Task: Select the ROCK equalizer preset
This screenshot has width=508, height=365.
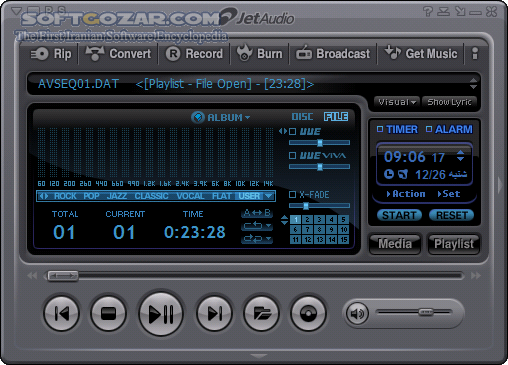Action: tap(65, 196)
